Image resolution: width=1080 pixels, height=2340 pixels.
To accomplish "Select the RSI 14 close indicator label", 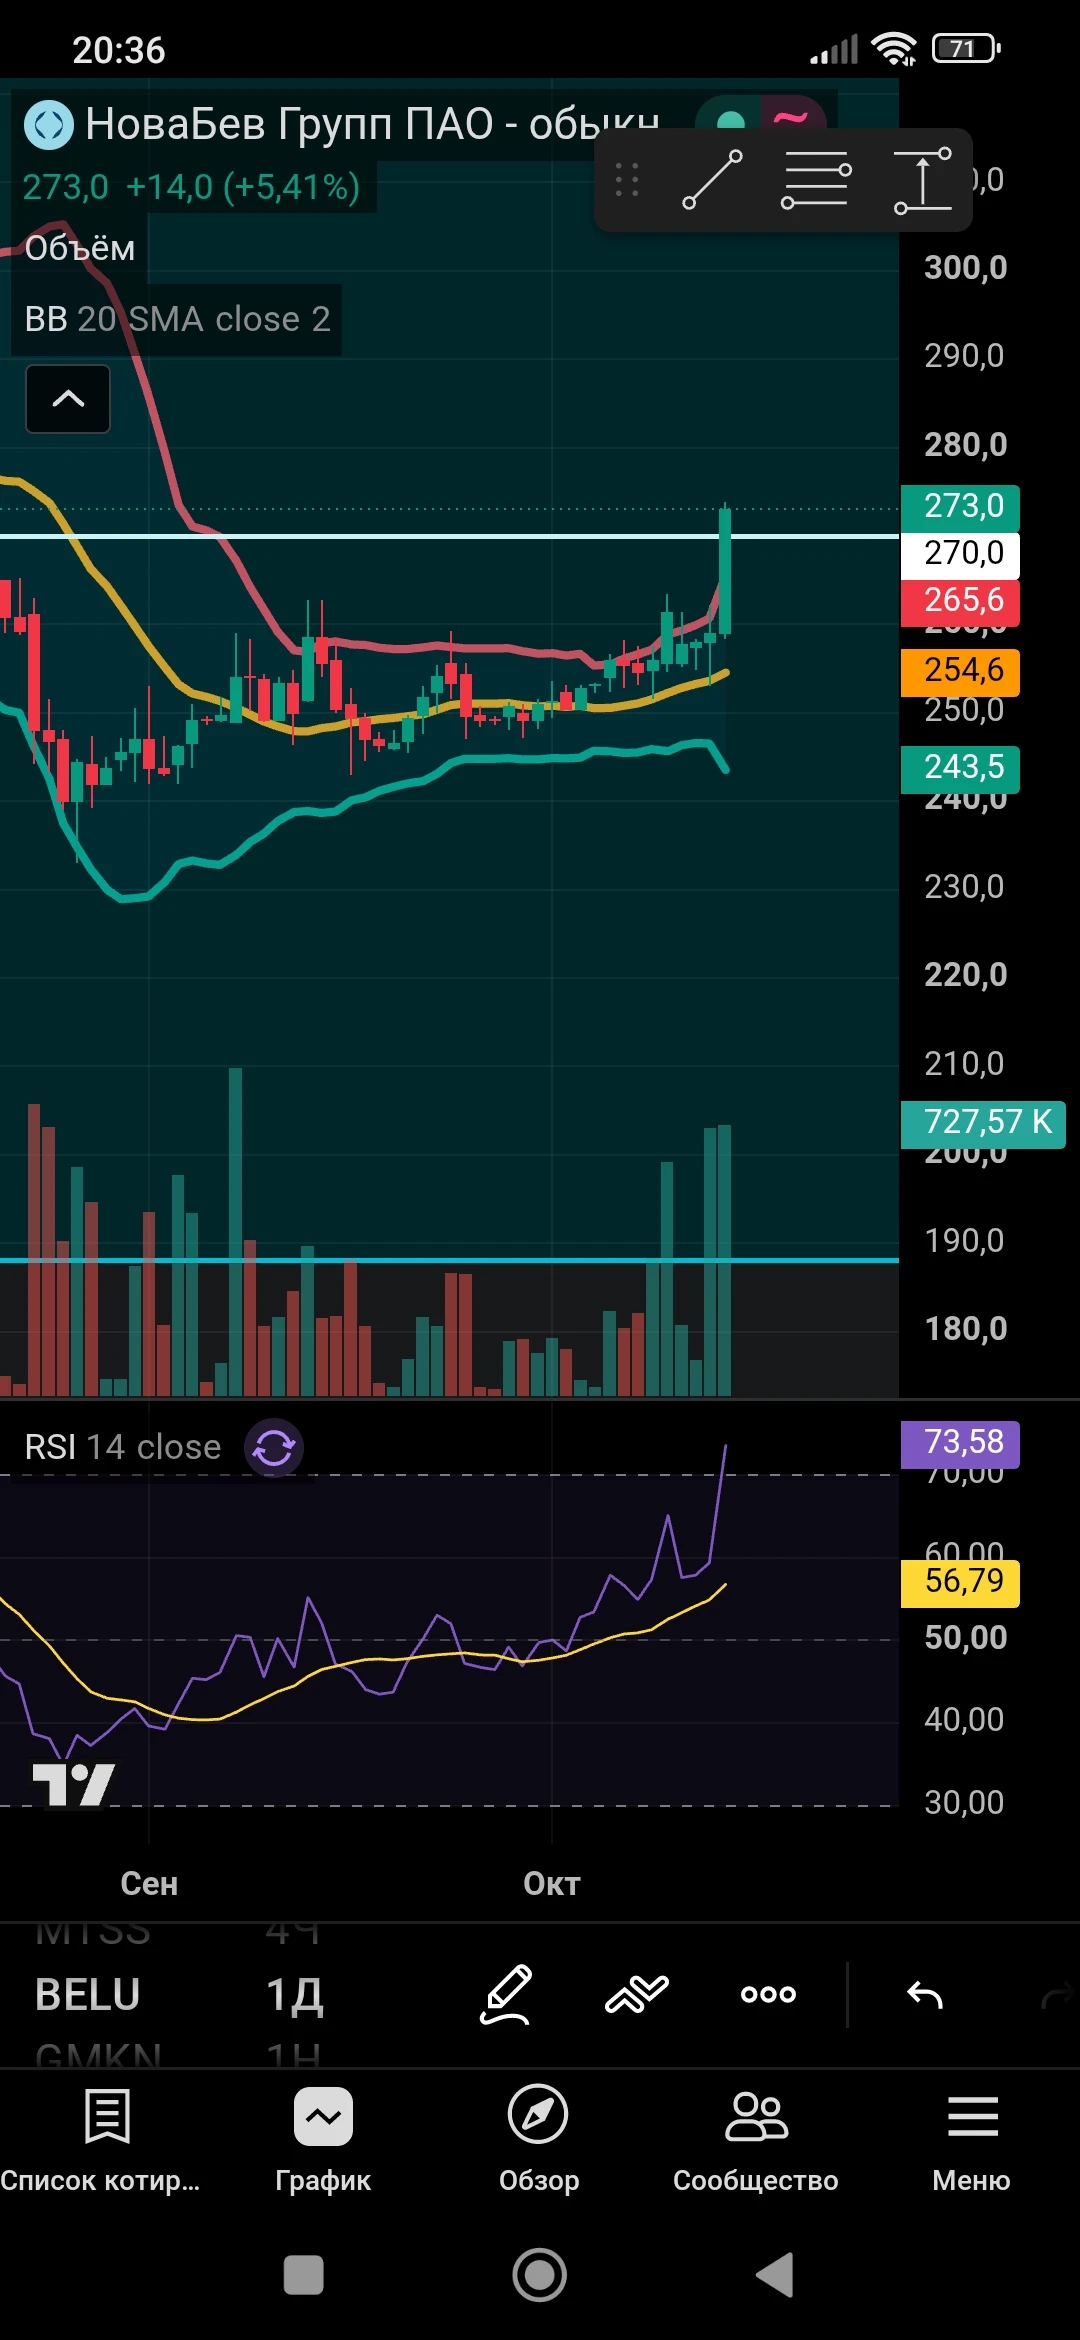I will tap(122, 1447).
